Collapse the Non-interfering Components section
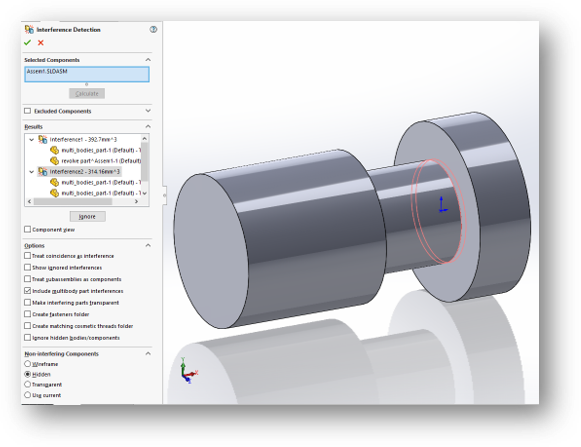 [x=148, y=354]
